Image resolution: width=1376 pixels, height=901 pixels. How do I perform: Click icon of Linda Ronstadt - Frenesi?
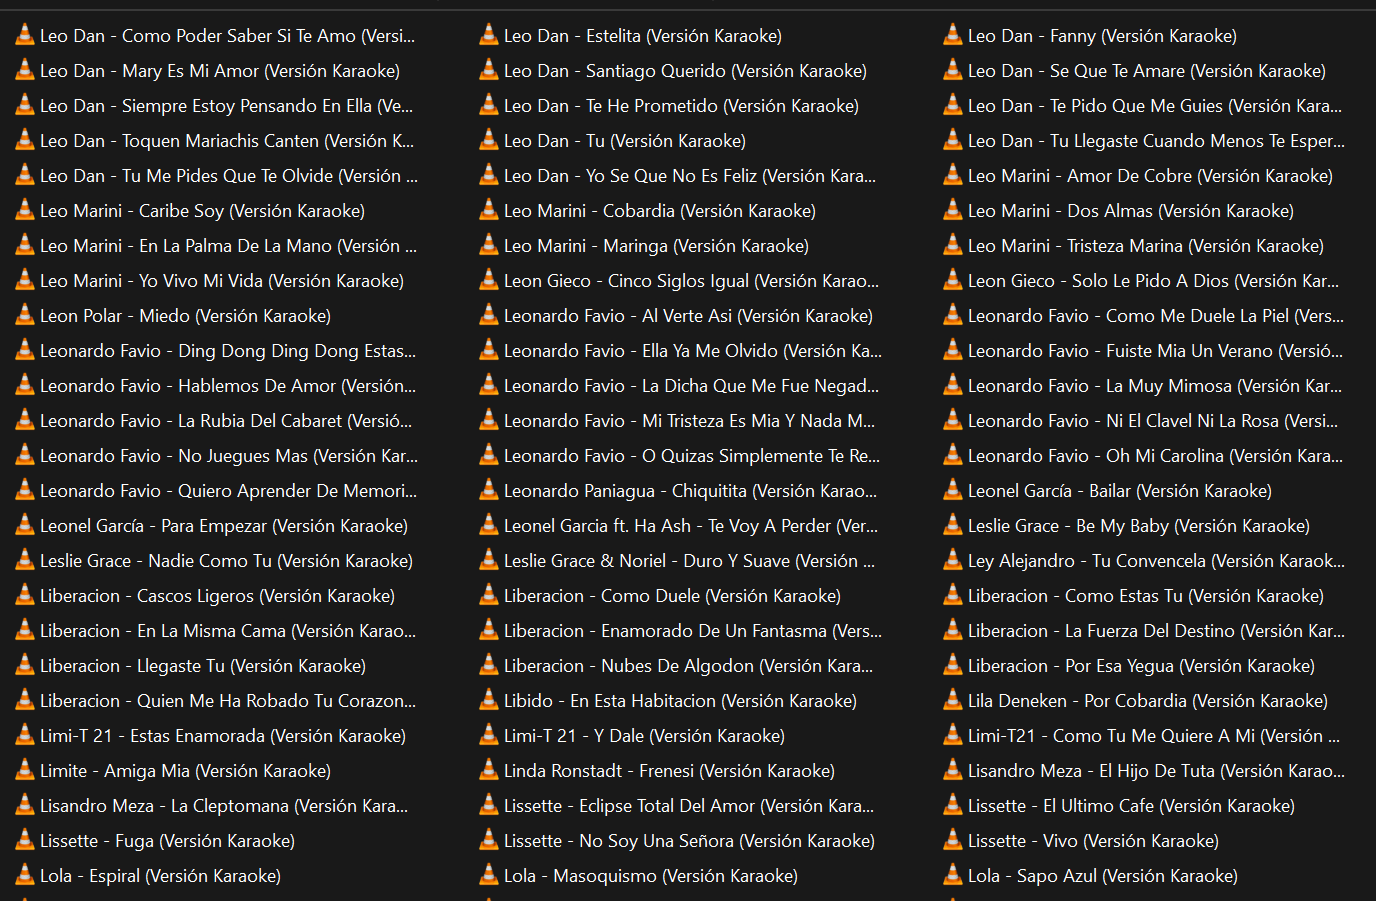(489, 770)
